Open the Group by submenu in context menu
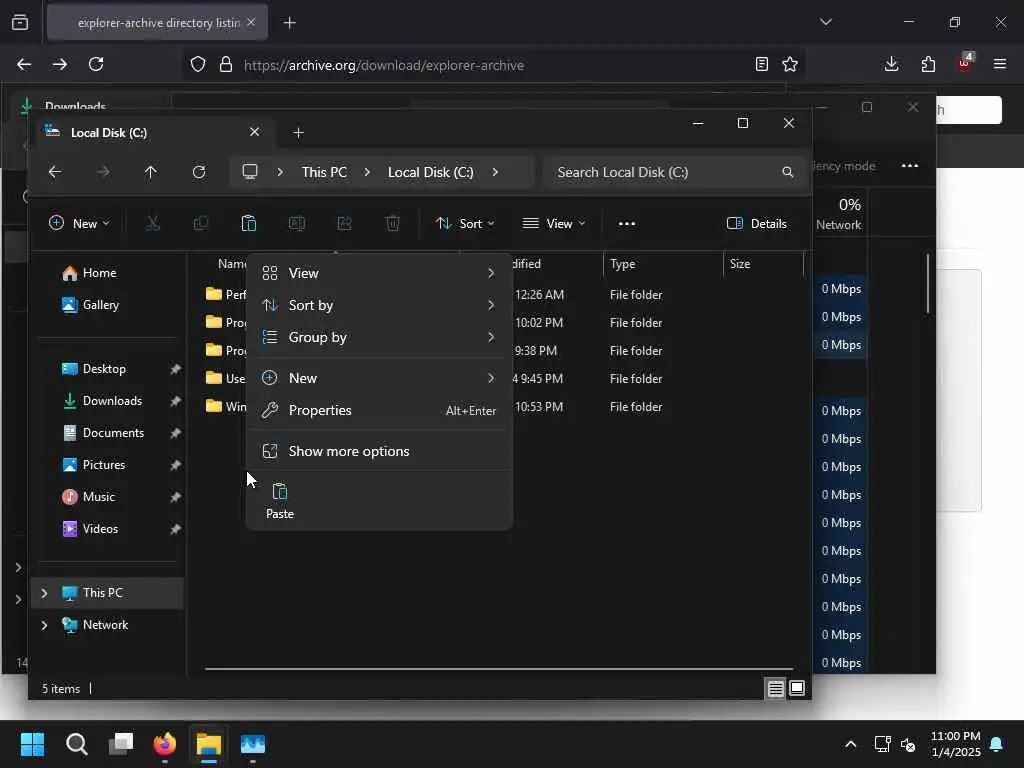Screen dimensions: 1024x768 [x=379, y=337]
